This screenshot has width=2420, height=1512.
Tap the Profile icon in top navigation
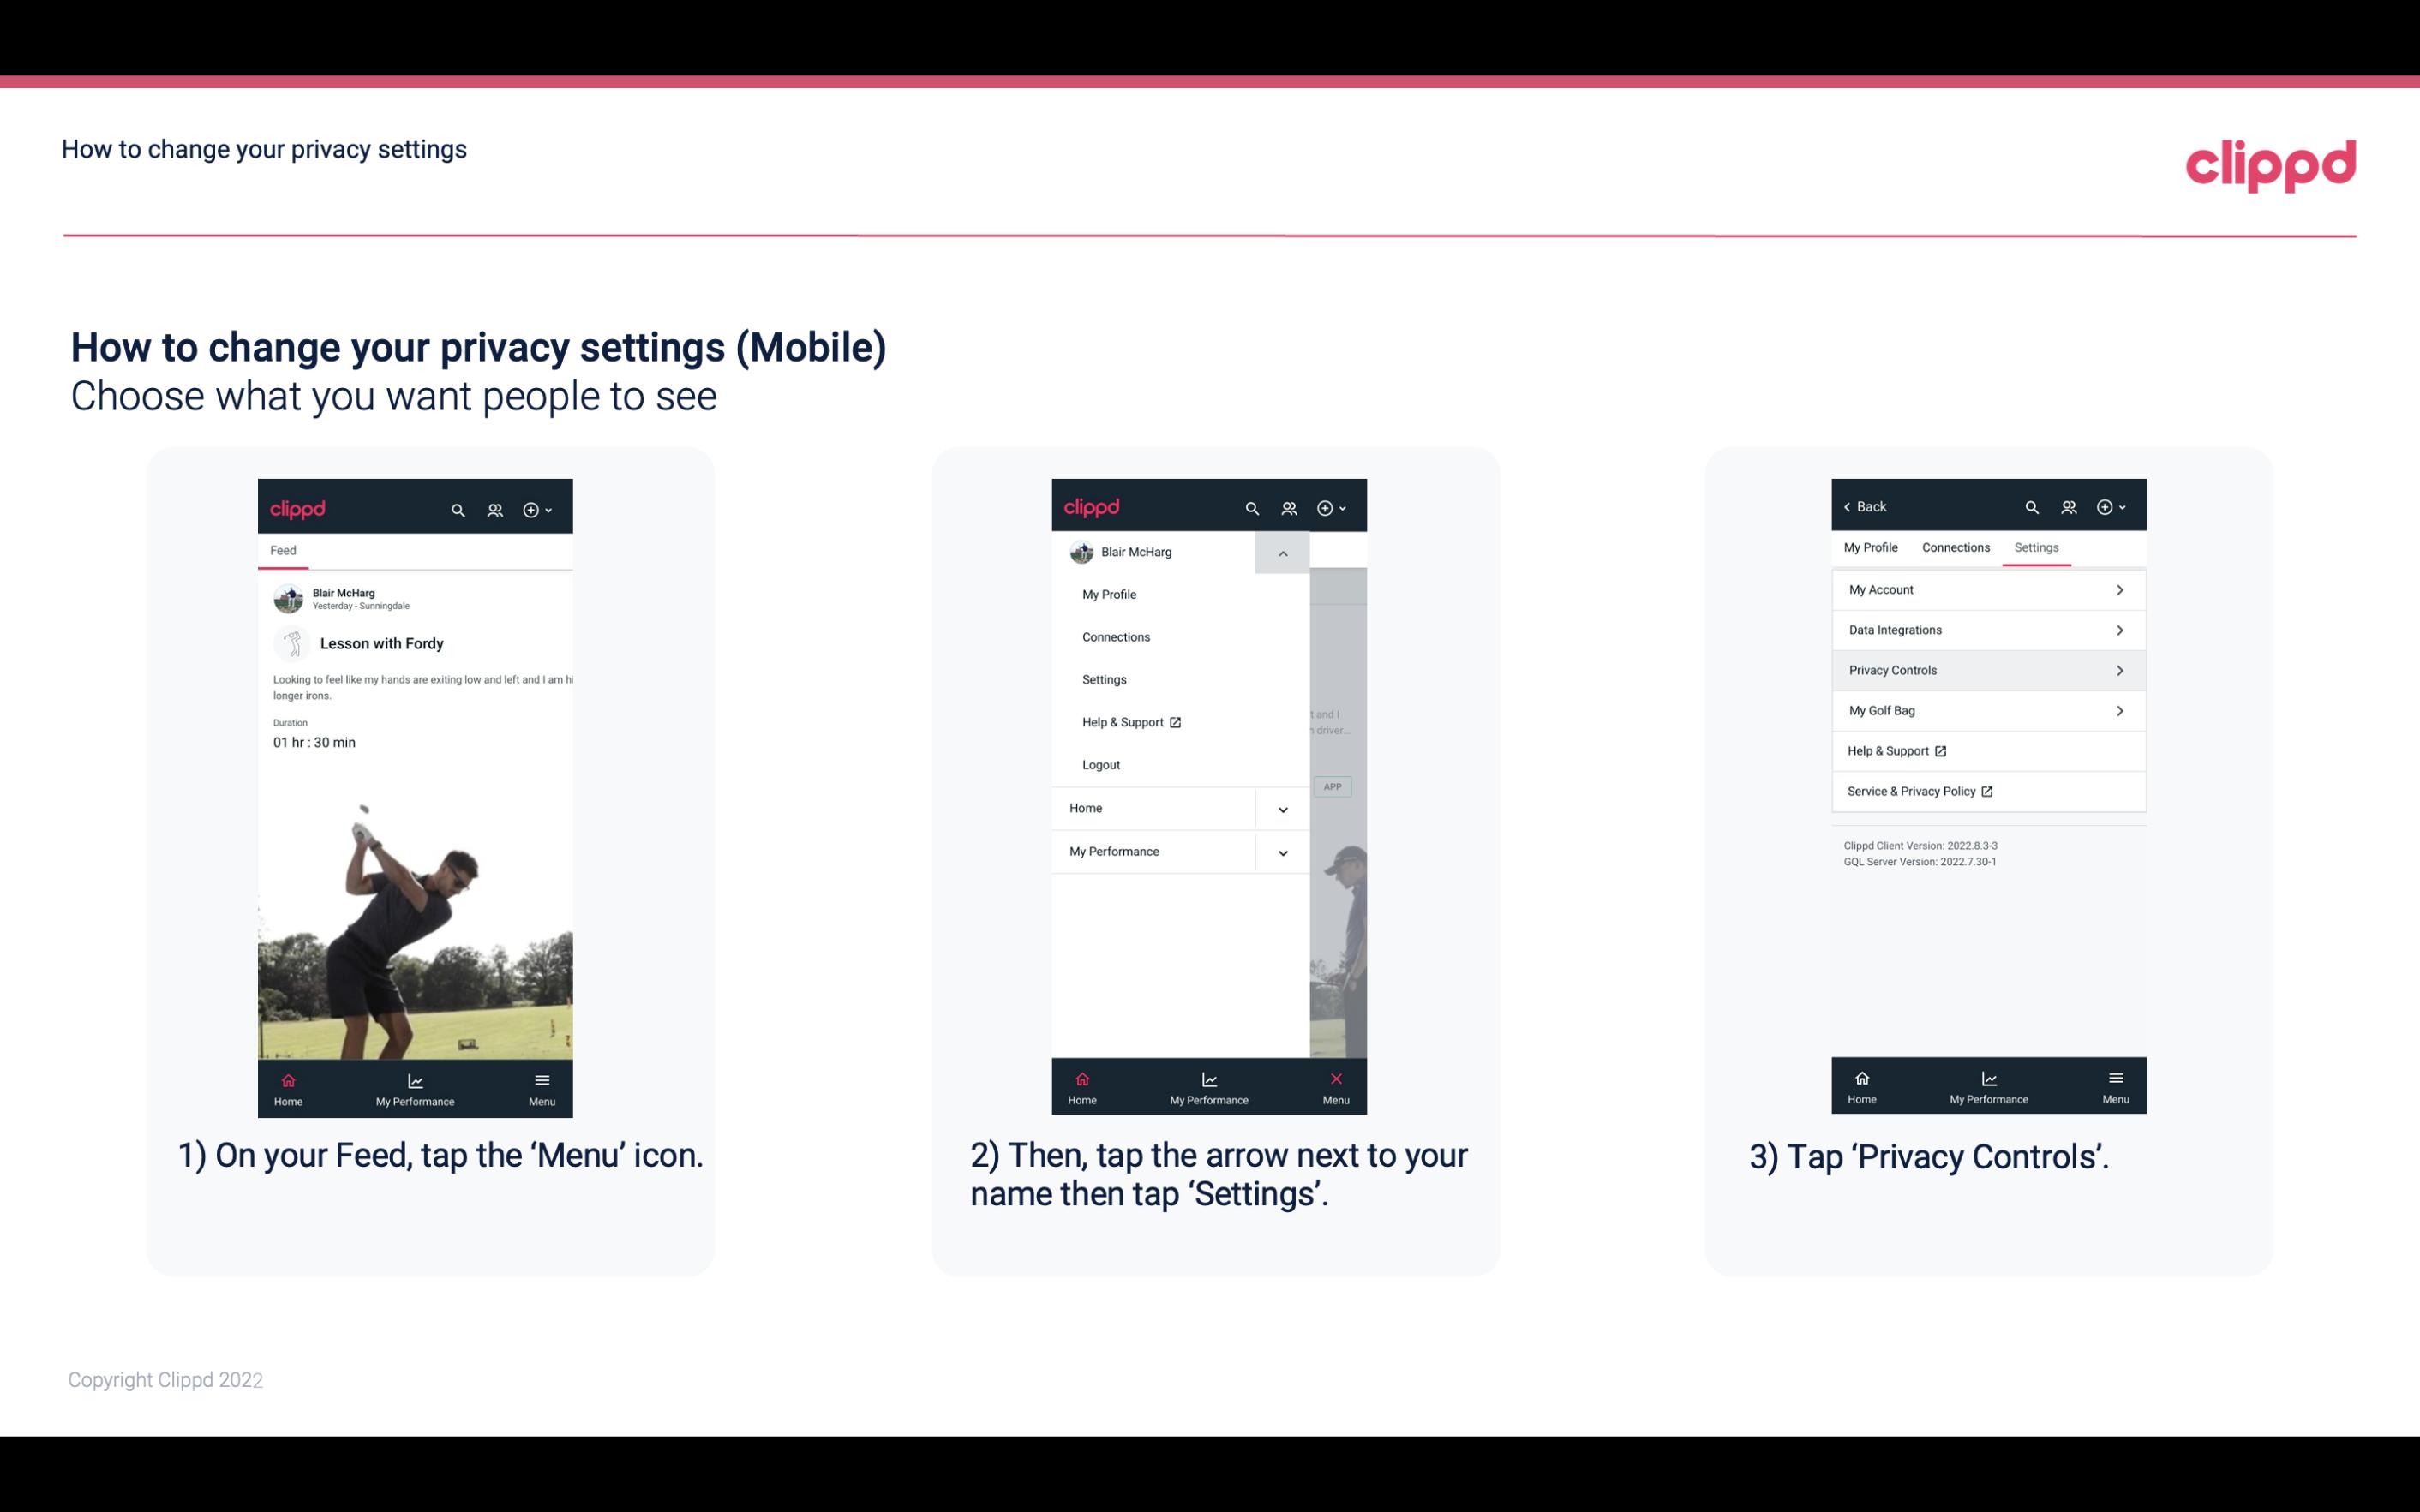pyautogui.click(x=494, y=507)
